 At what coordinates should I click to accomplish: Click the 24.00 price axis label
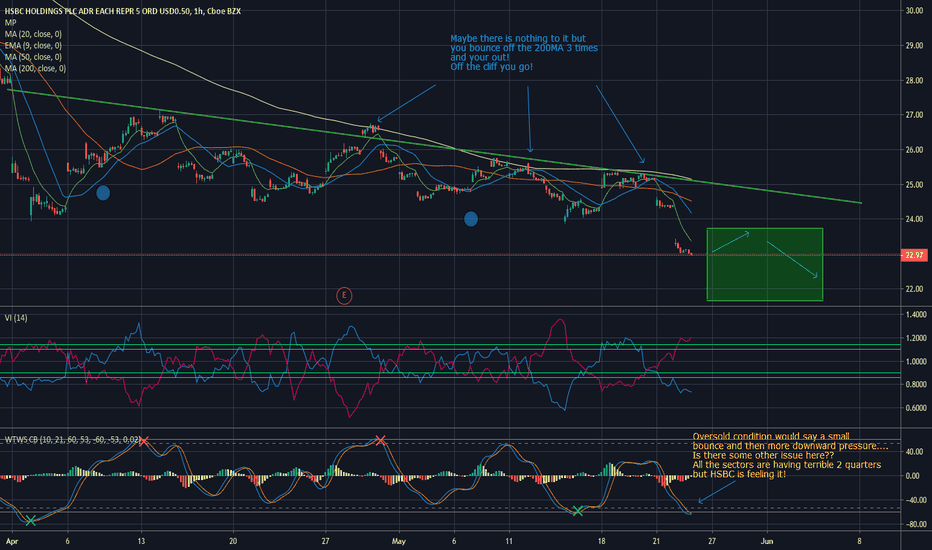click(914, 219)
